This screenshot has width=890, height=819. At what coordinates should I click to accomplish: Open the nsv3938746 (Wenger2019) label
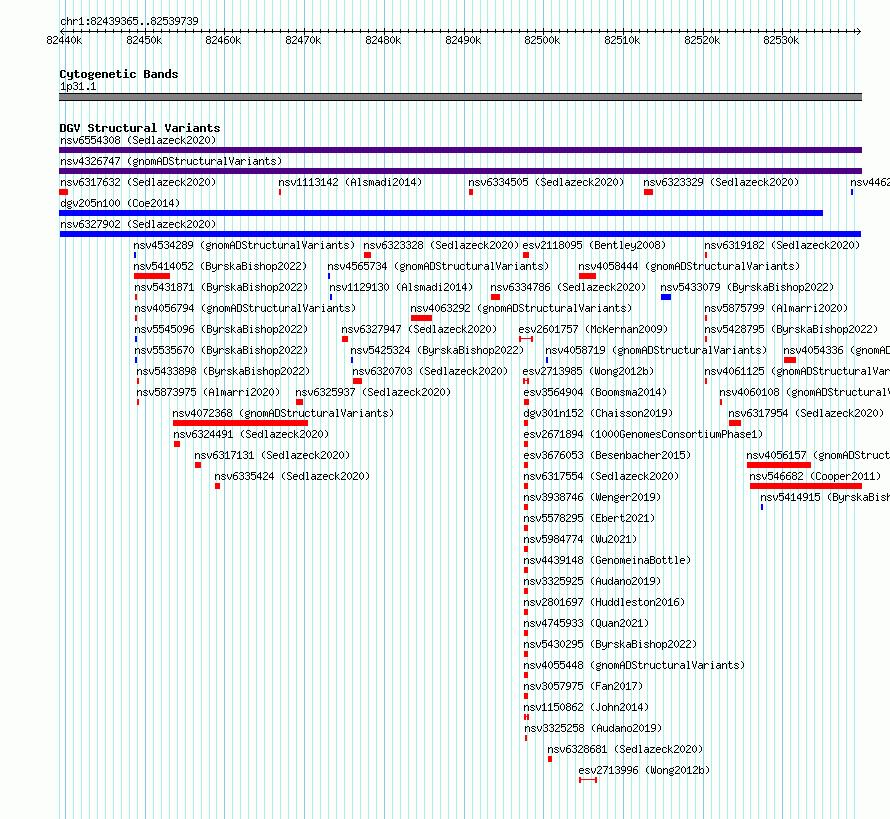tap(592, 497)
